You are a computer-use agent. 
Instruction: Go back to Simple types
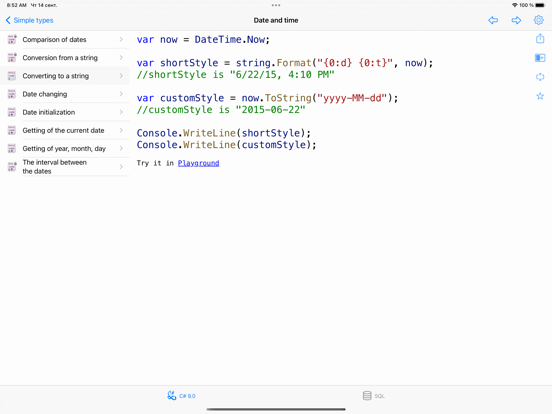click(x=29, y=20)
